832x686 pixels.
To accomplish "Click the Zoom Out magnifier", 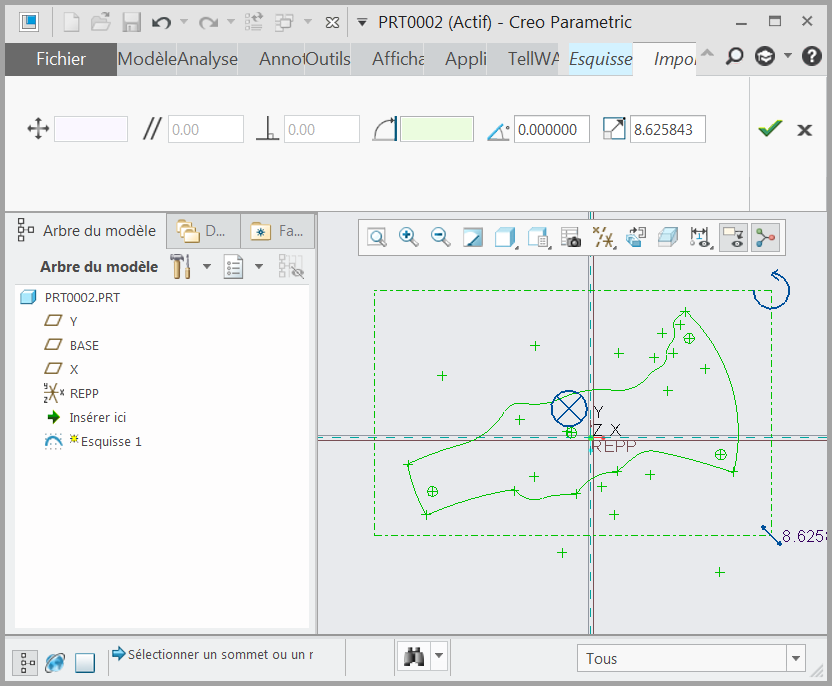I will pos(440,237).
